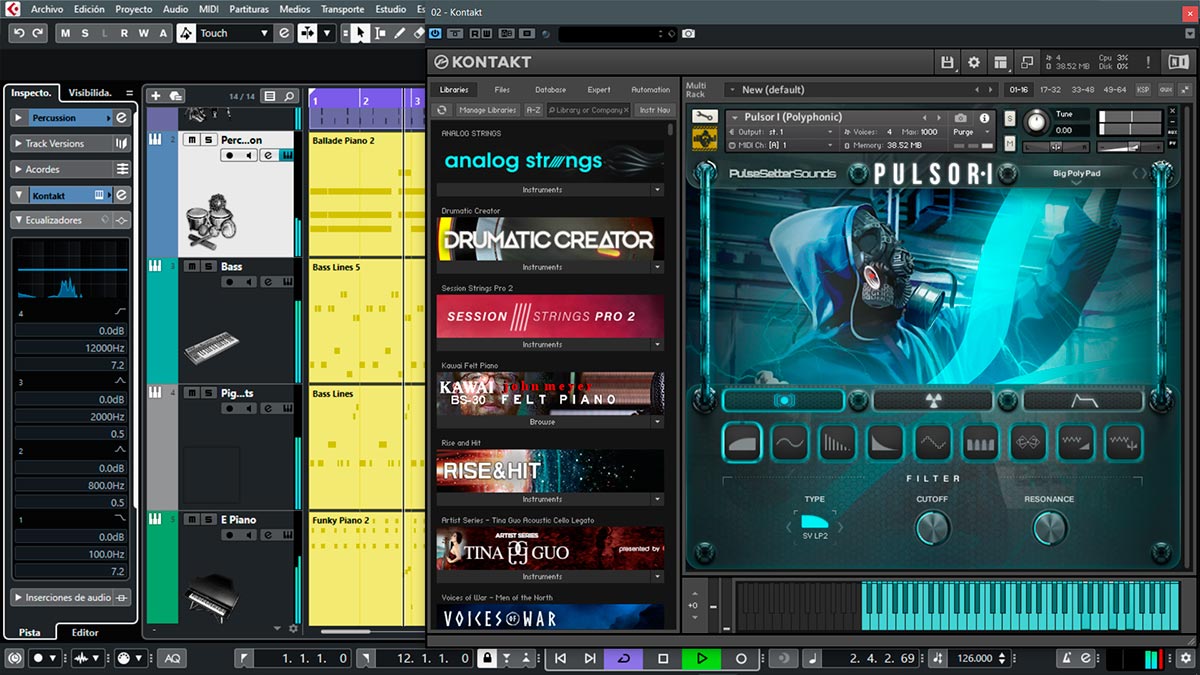Switch to the Visibilida. inspector tab
Screen dimensions: 1200x675
point(89,93)
